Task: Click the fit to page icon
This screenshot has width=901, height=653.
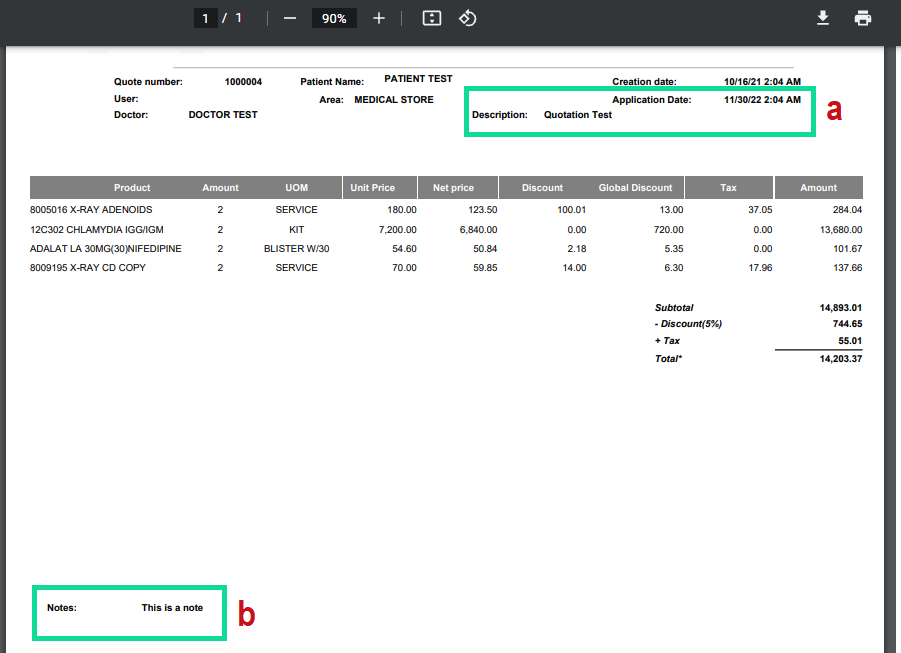Action: tap(432, 18)
